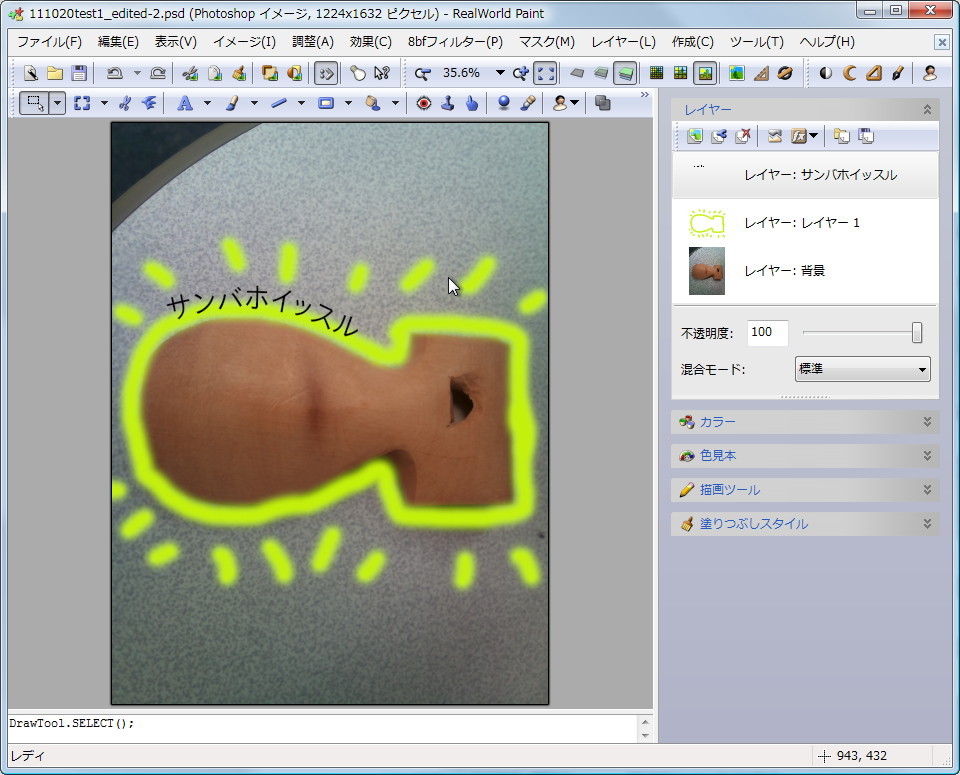960x775 pixels.
Task: Select the Line tool
Action: click(280, 102)
